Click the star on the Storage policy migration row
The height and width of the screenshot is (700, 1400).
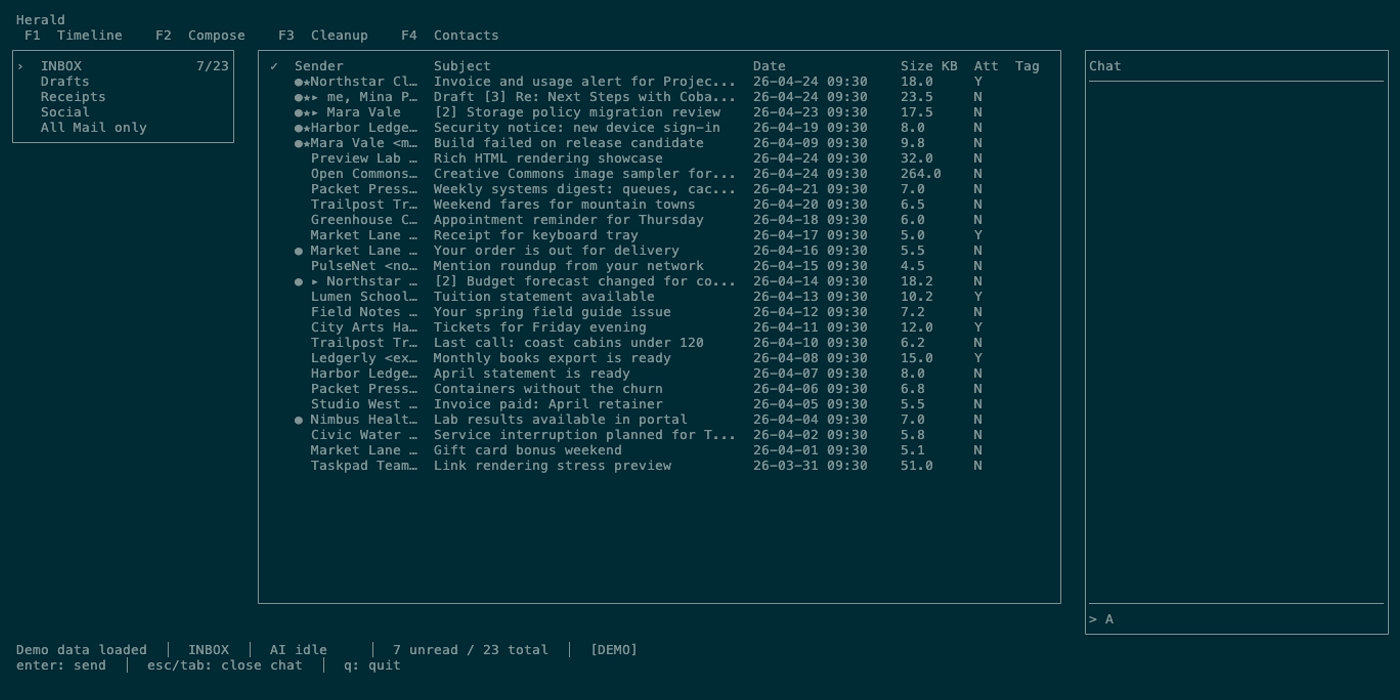click(x=307, y=113)
